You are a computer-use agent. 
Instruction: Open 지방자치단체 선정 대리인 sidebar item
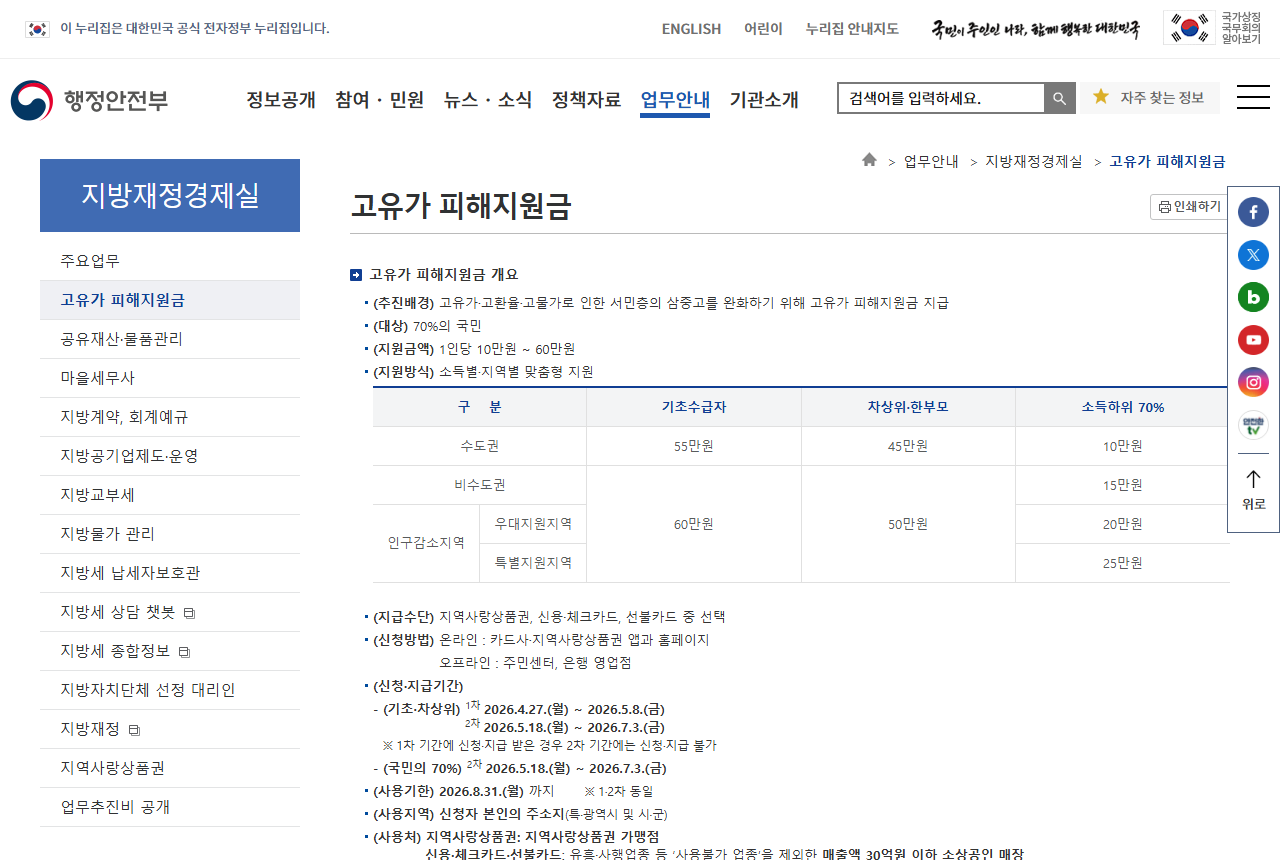[170, 690]
